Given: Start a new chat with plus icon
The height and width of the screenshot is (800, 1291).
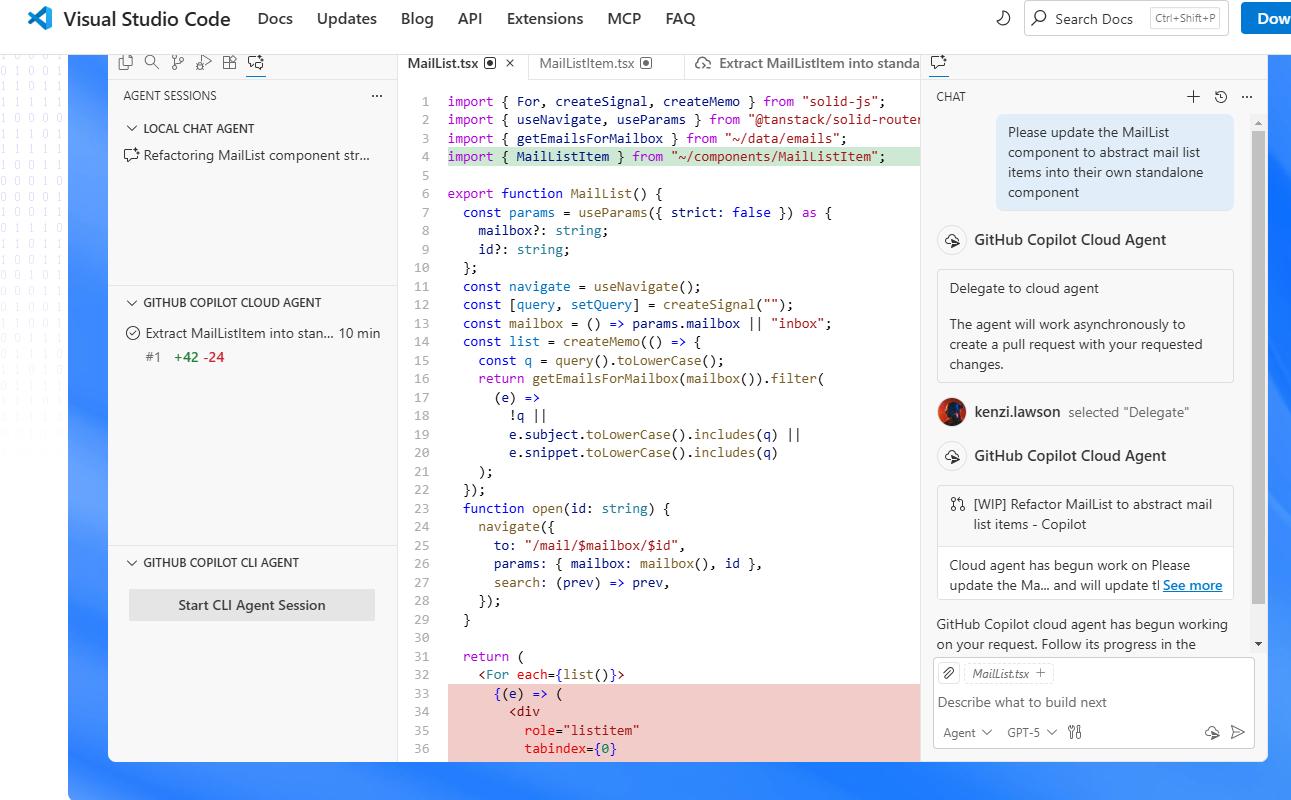Looking at the screenshot, I should (1193, 97).
